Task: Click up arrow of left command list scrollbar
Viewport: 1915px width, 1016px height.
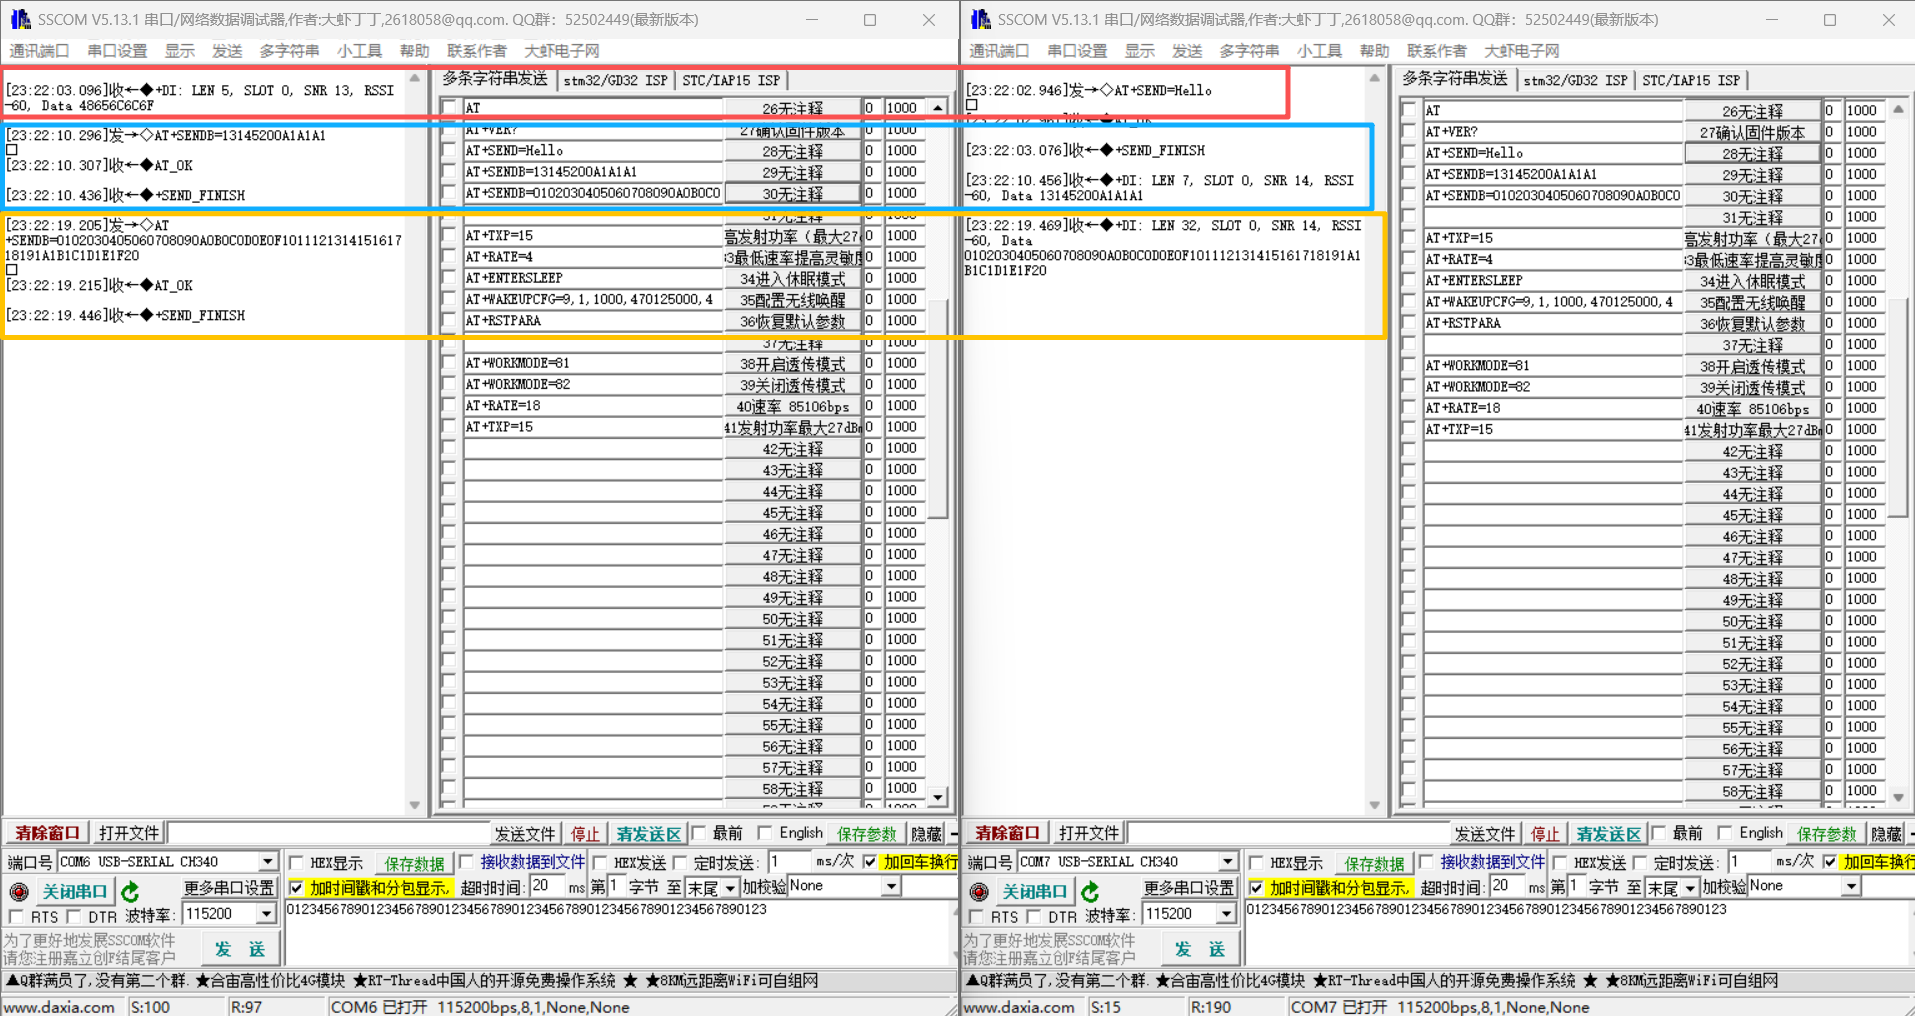Action: coord(938,107)
